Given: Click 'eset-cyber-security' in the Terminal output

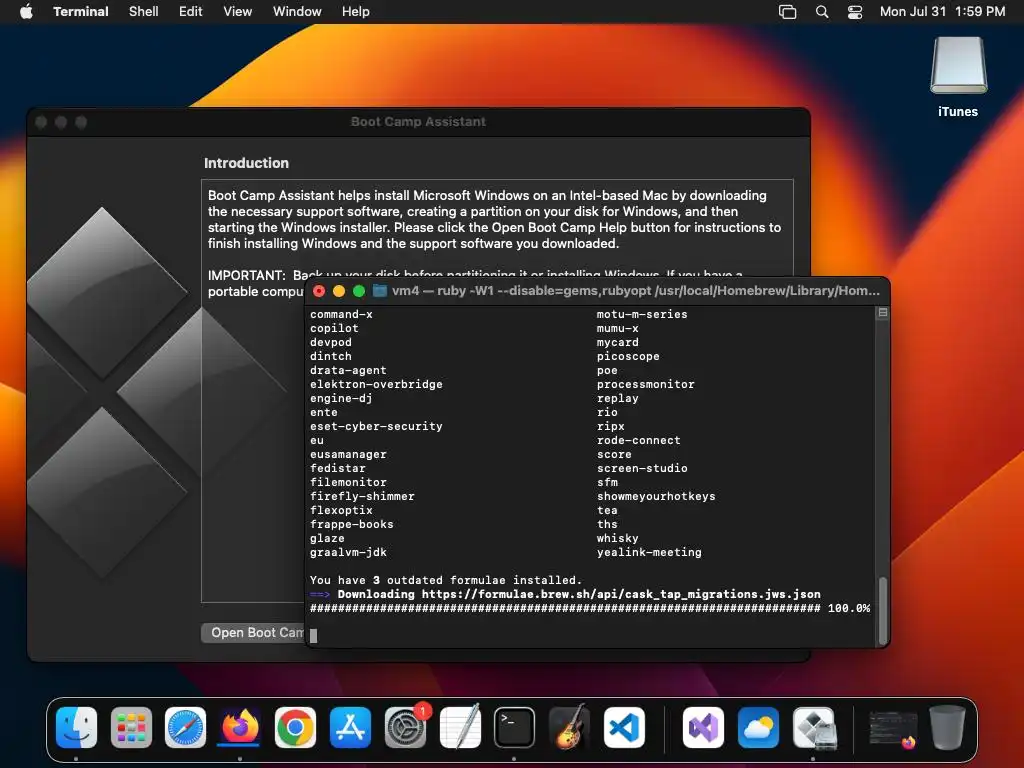Looking at the screenshot, I should (376, 426).
